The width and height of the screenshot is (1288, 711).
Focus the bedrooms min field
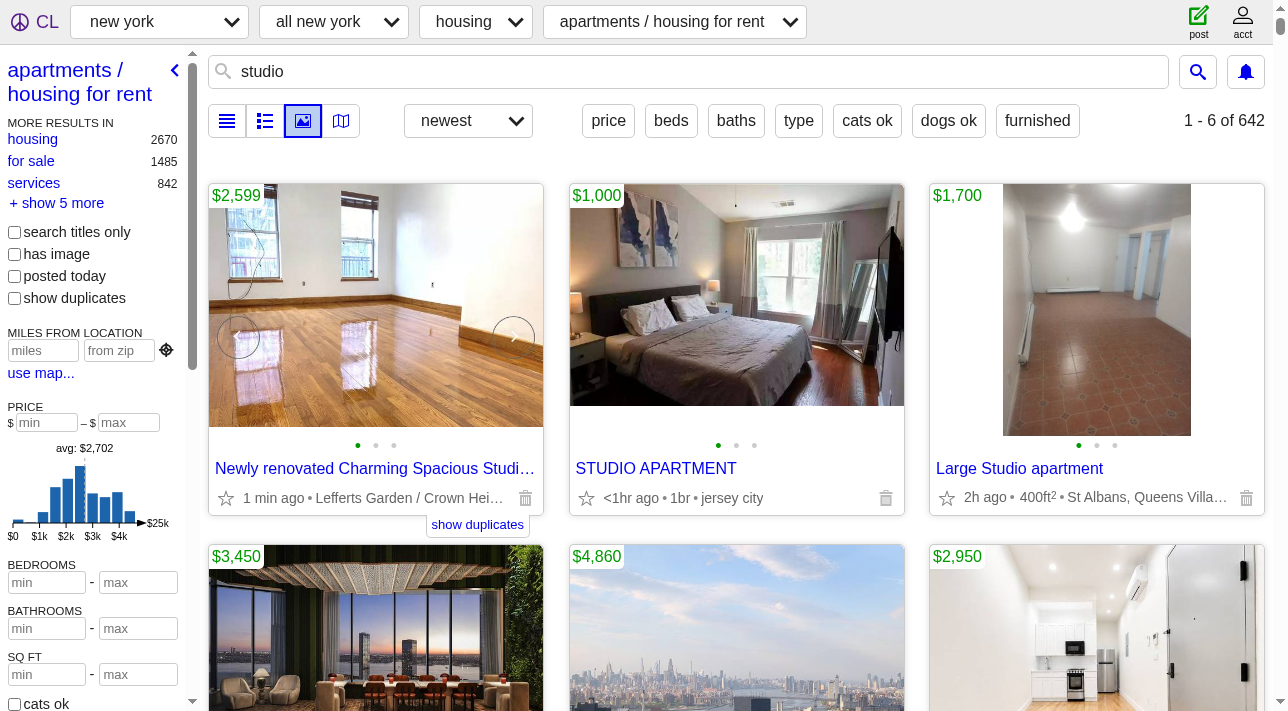tap(47, 583)
